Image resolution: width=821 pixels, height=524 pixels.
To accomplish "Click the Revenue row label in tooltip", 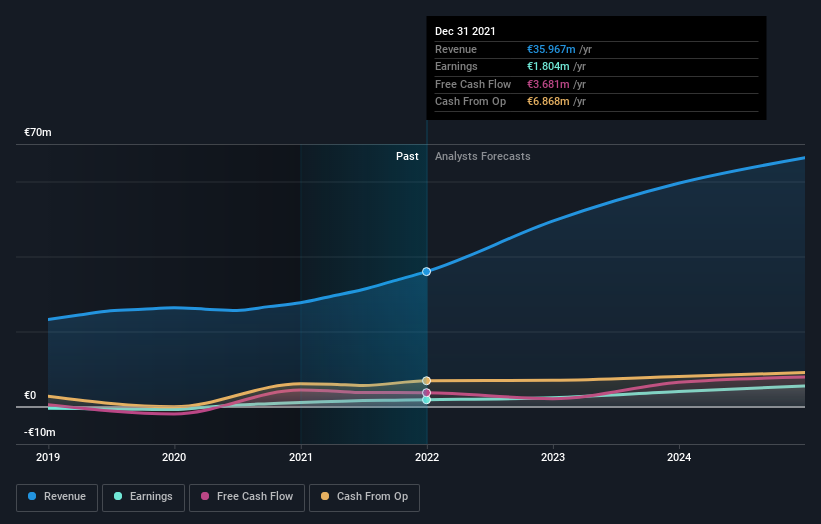I will click(x=456, y=49).
